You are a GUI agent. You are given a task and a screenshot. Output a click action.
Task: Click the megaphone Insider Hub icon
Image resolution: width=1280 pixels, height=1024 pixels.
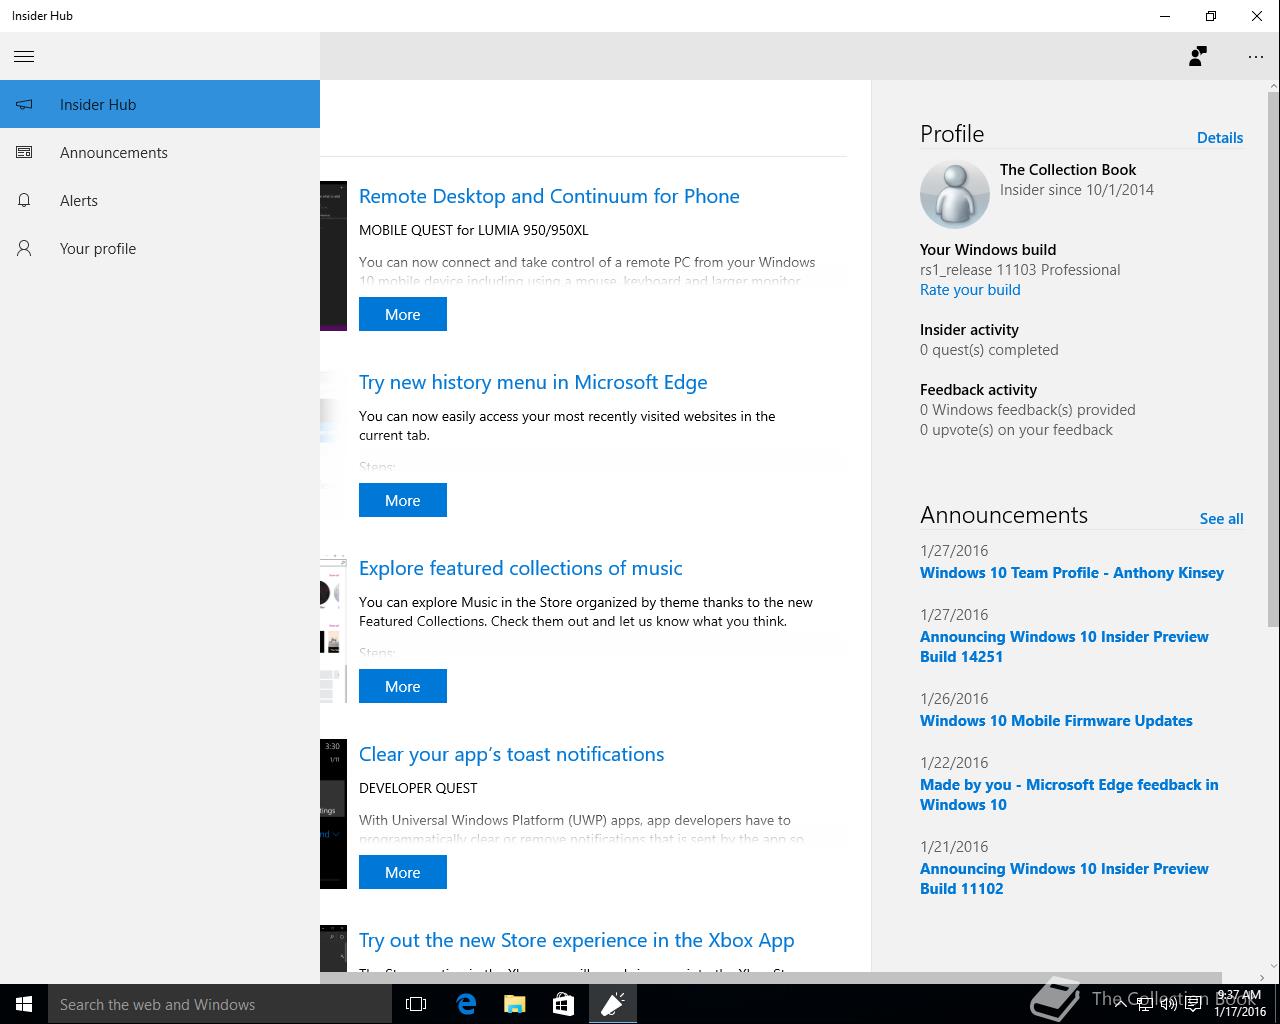pyautogui.click(x=24, y=104)
